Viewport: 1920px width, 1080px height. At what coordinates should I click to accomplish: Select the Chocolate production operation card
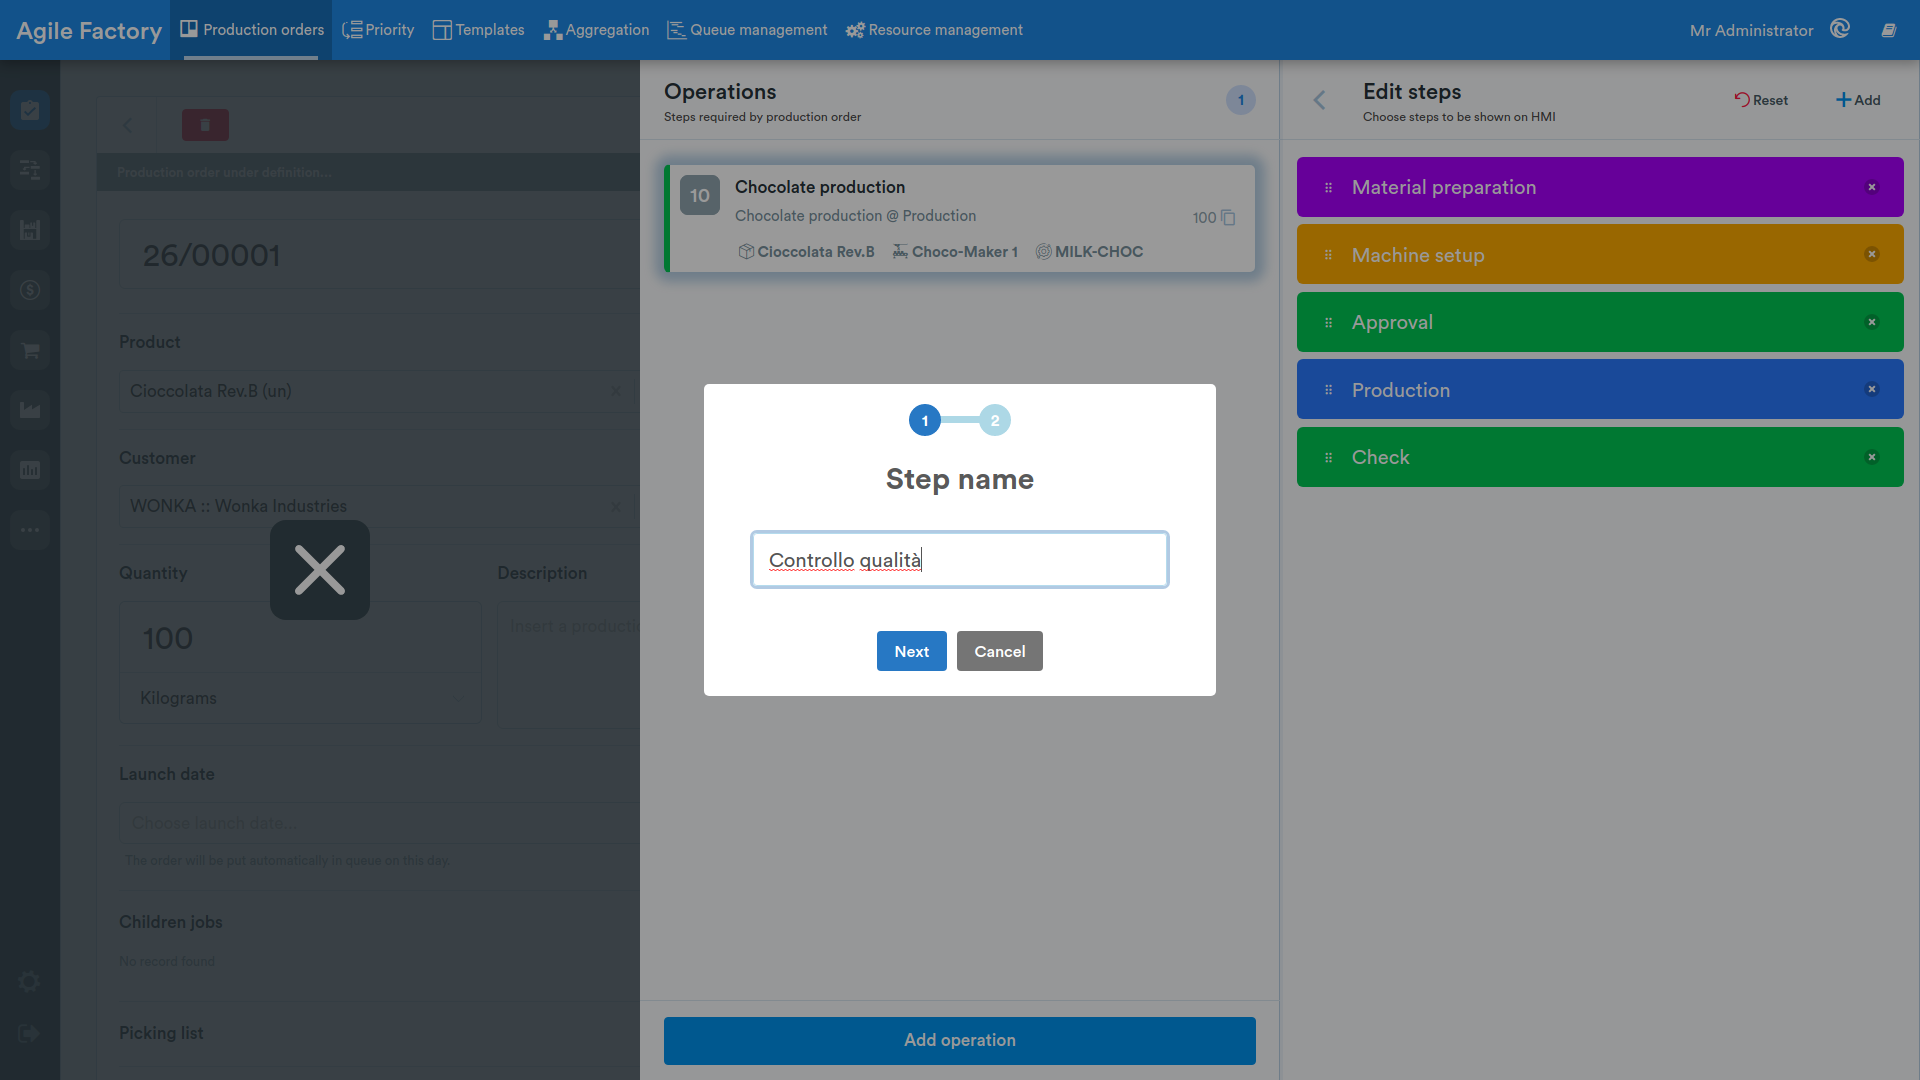960,218
